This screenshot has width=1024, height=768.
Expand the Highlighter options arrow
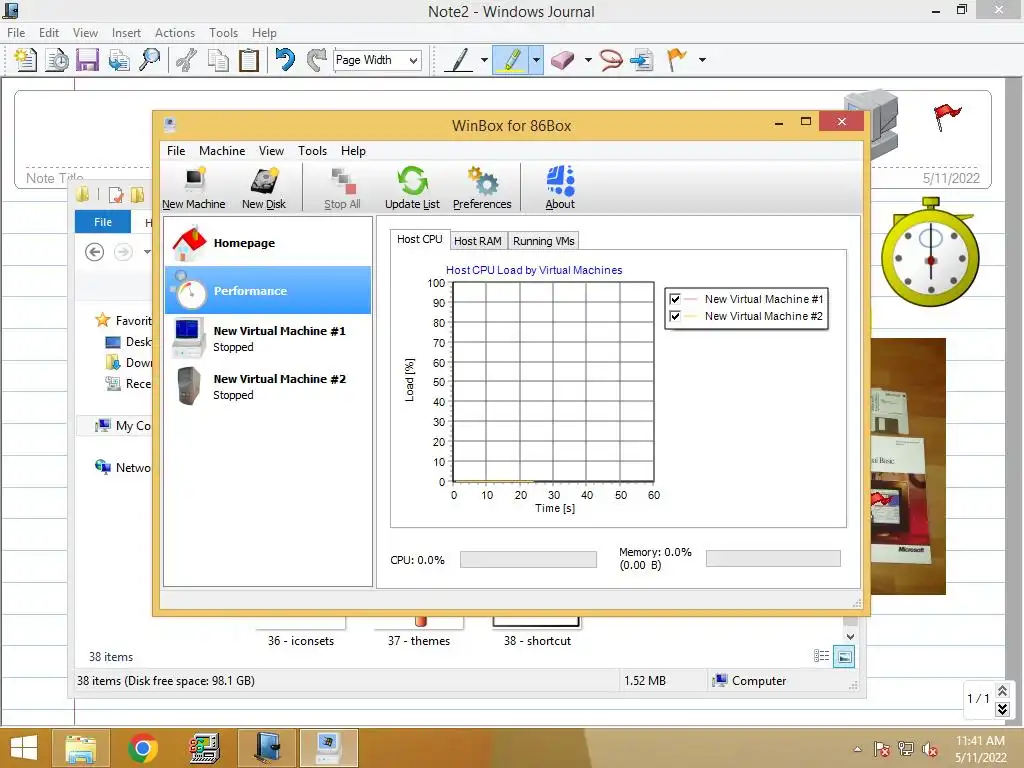(x=536, y=60)
